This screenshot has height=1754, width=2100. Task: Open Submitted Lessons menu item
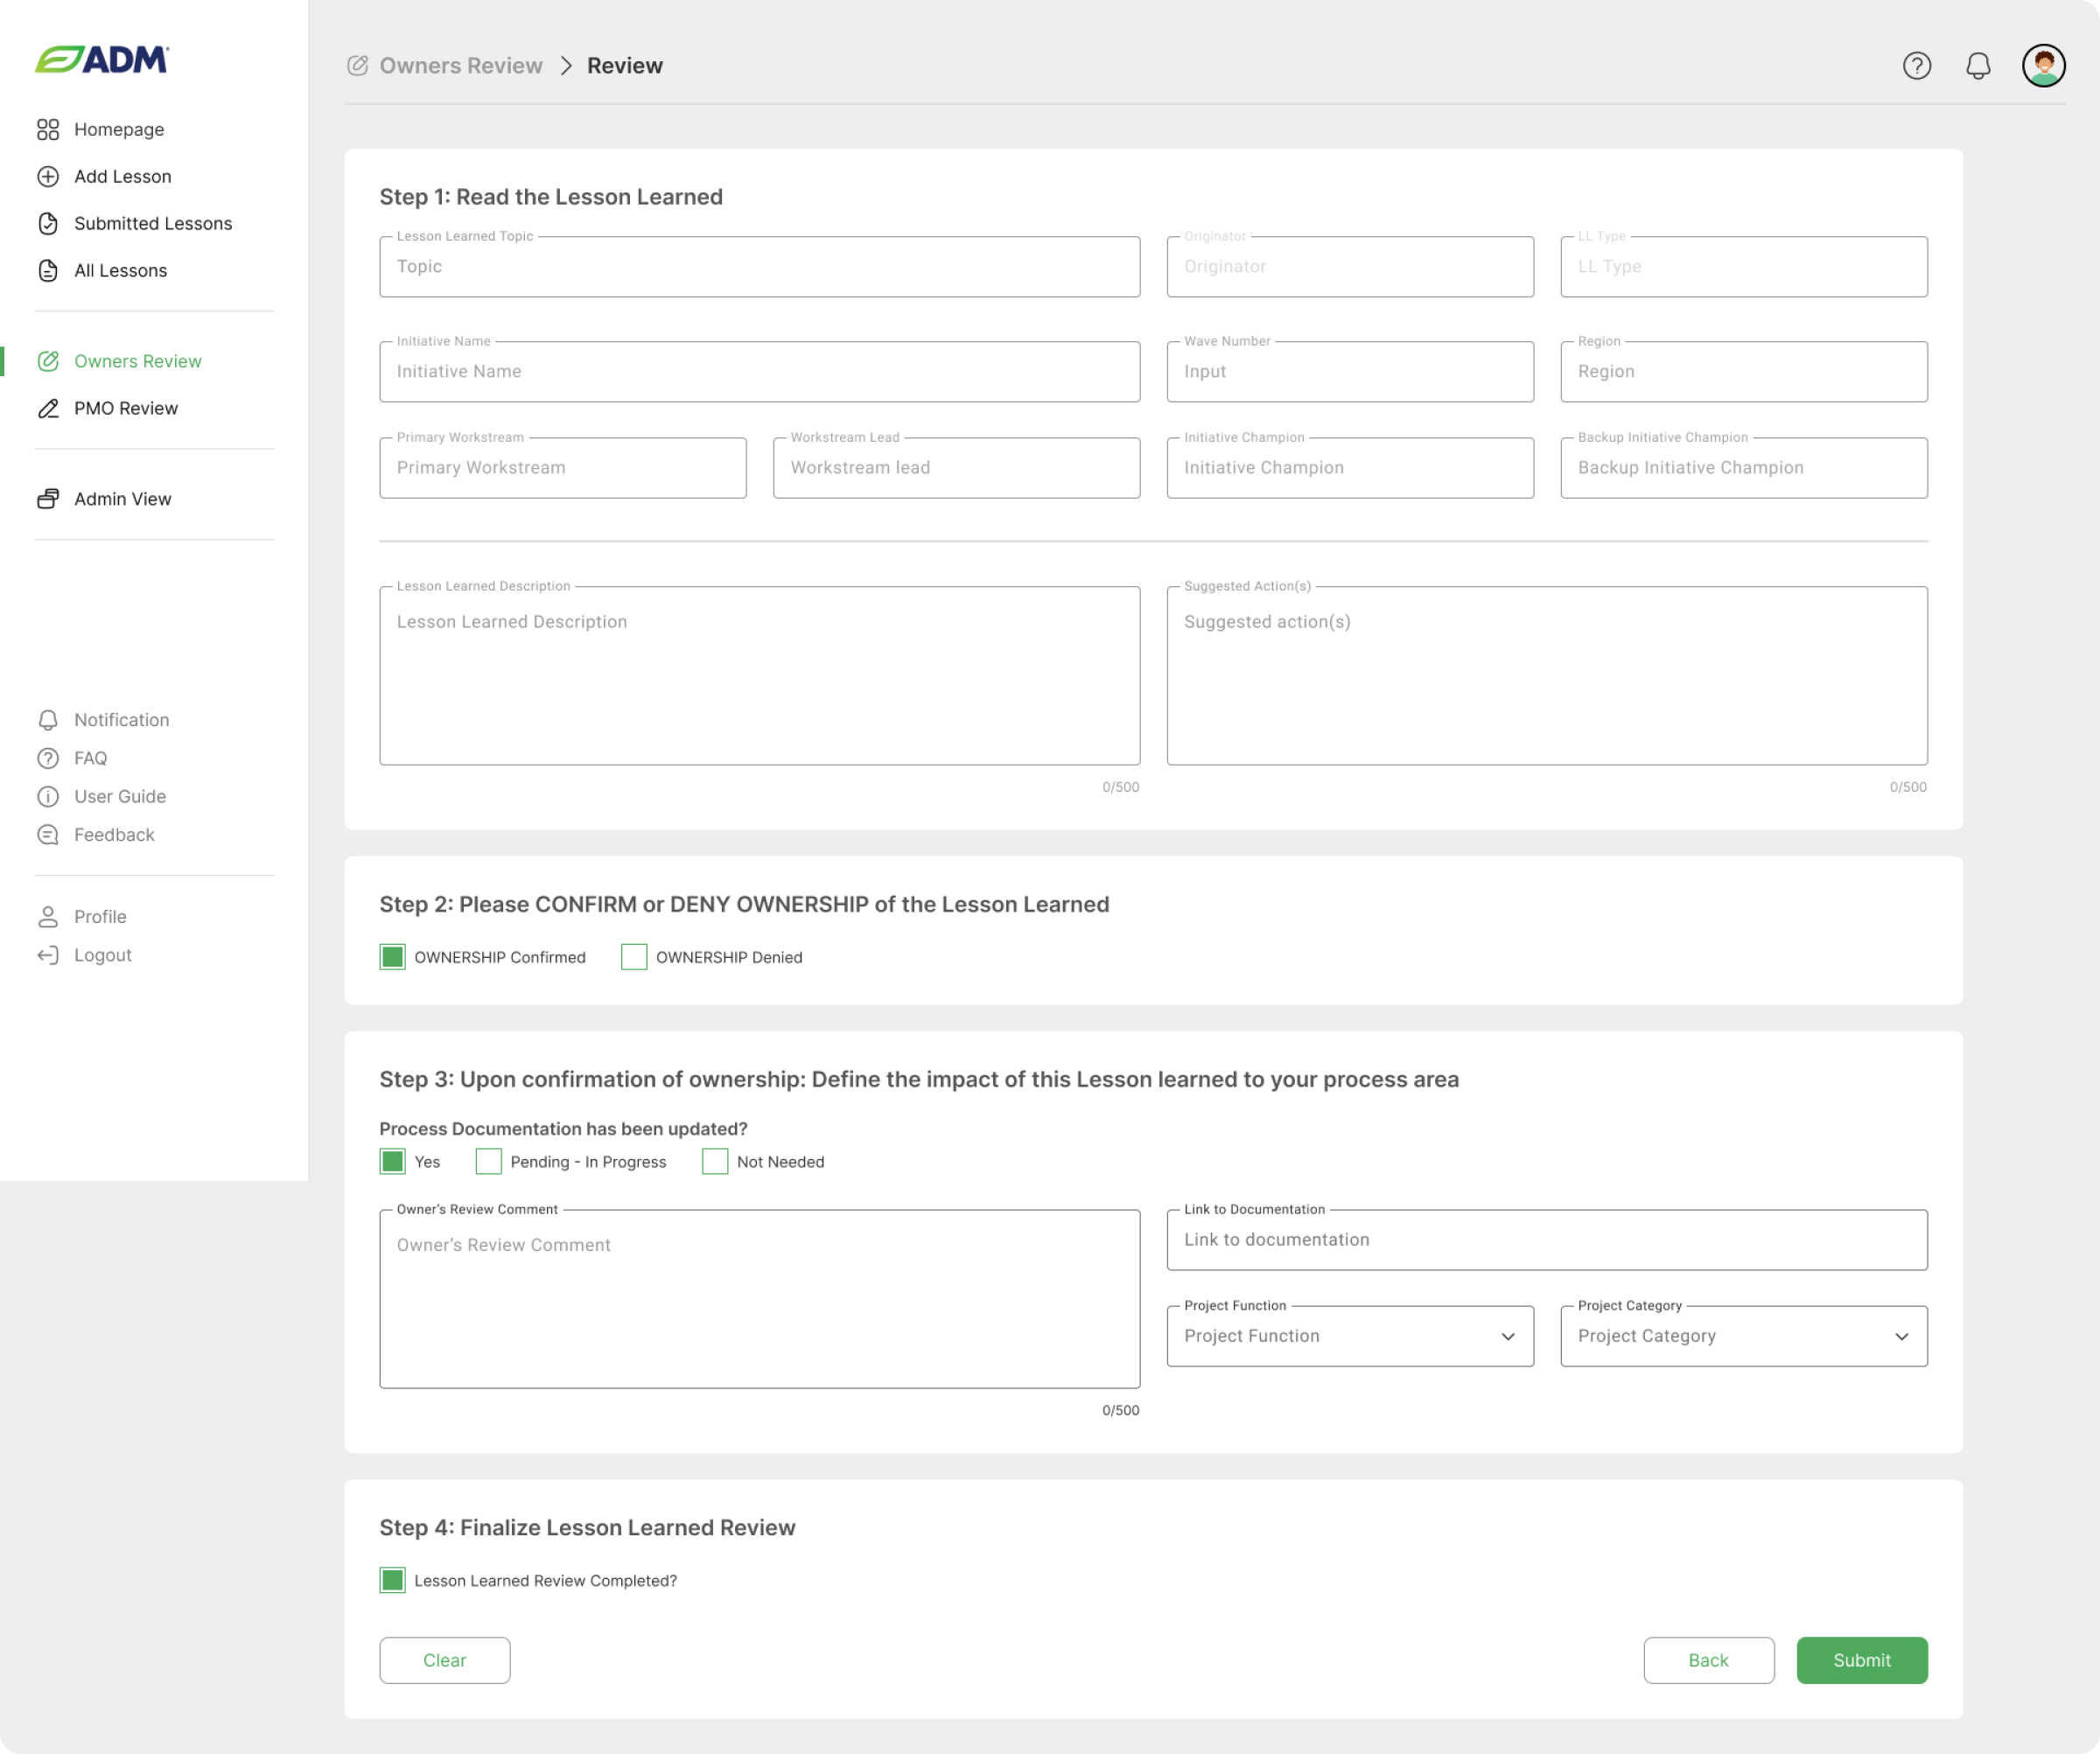coord(152,224)
